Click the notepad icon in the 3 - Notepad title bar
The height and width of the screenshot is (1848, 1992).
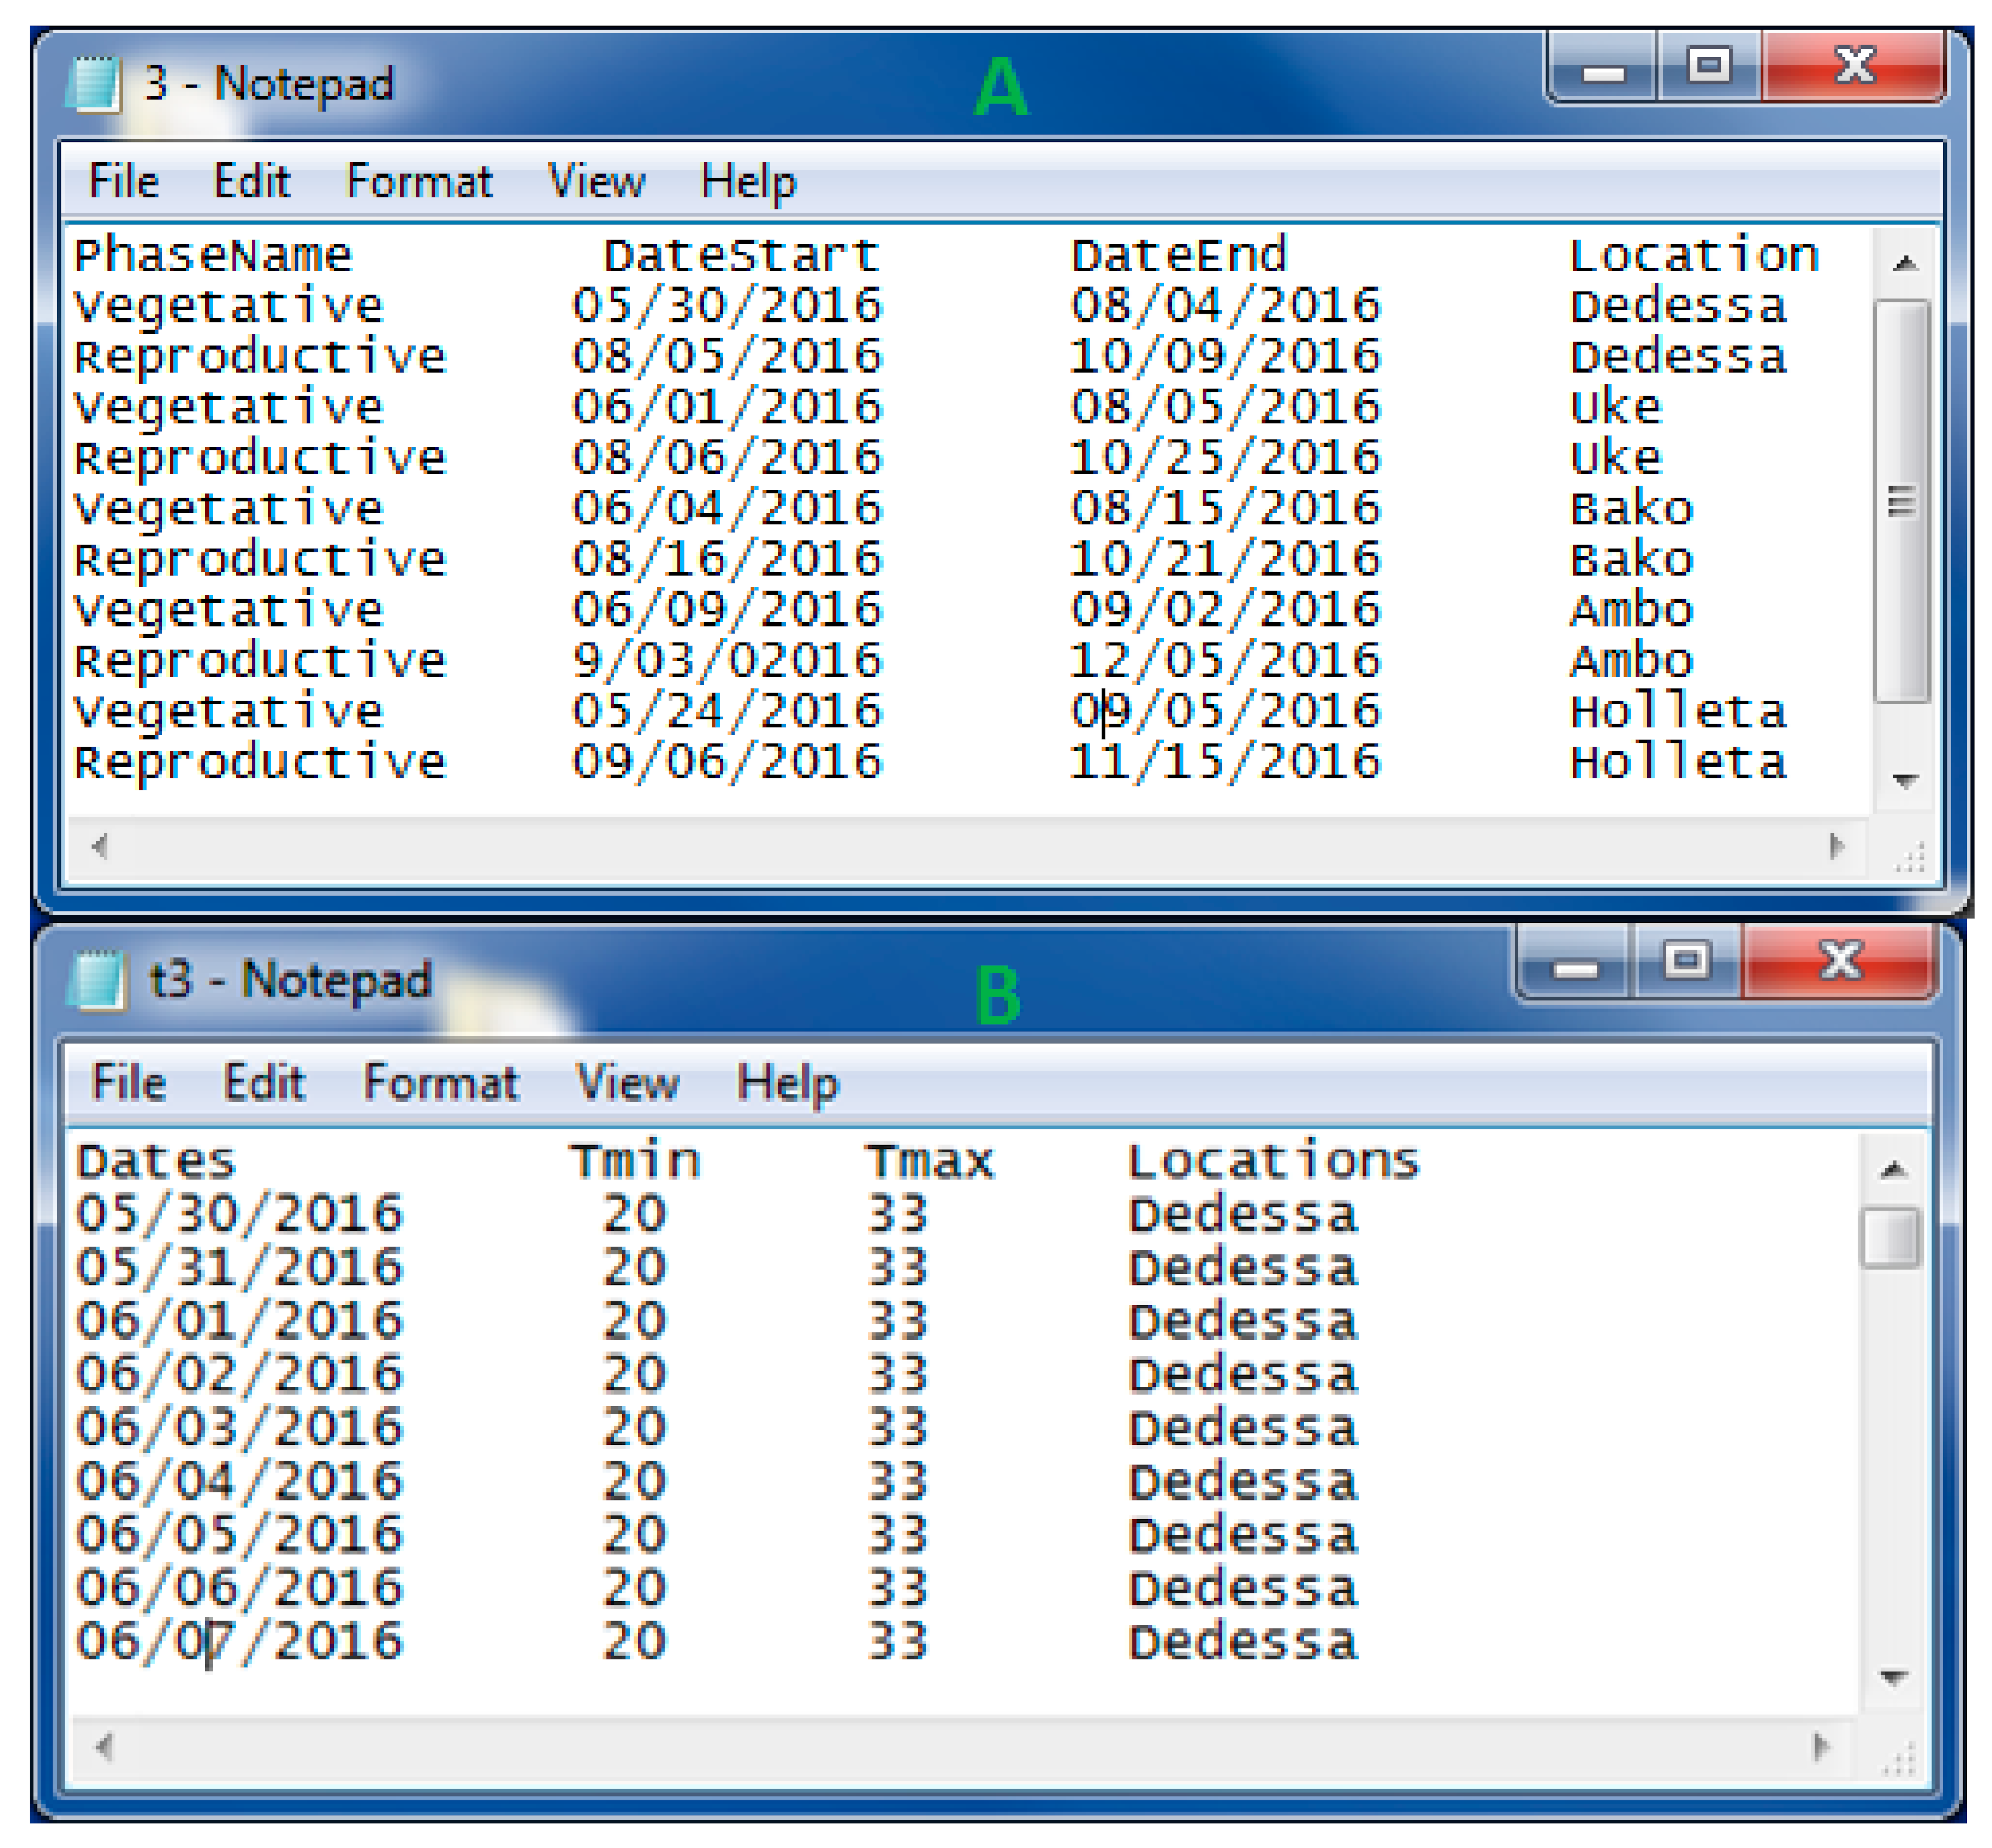coord(93,84)
